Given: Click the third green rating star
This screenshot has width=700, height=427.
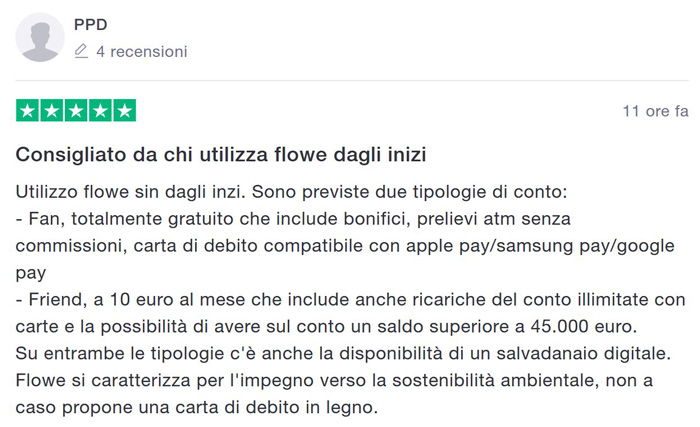Looking at the screenshot, I should pos(76,111).
